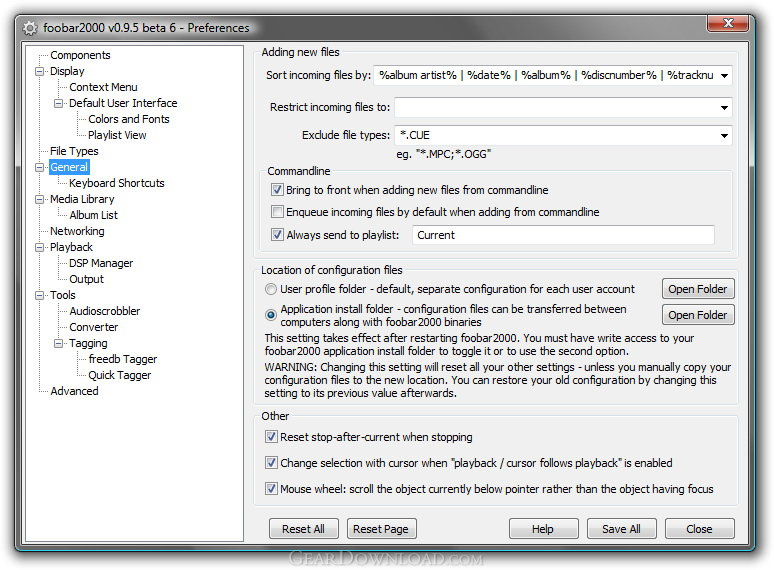Select Playlist View page
Screen dimensions: 774x570
point(117,135)
